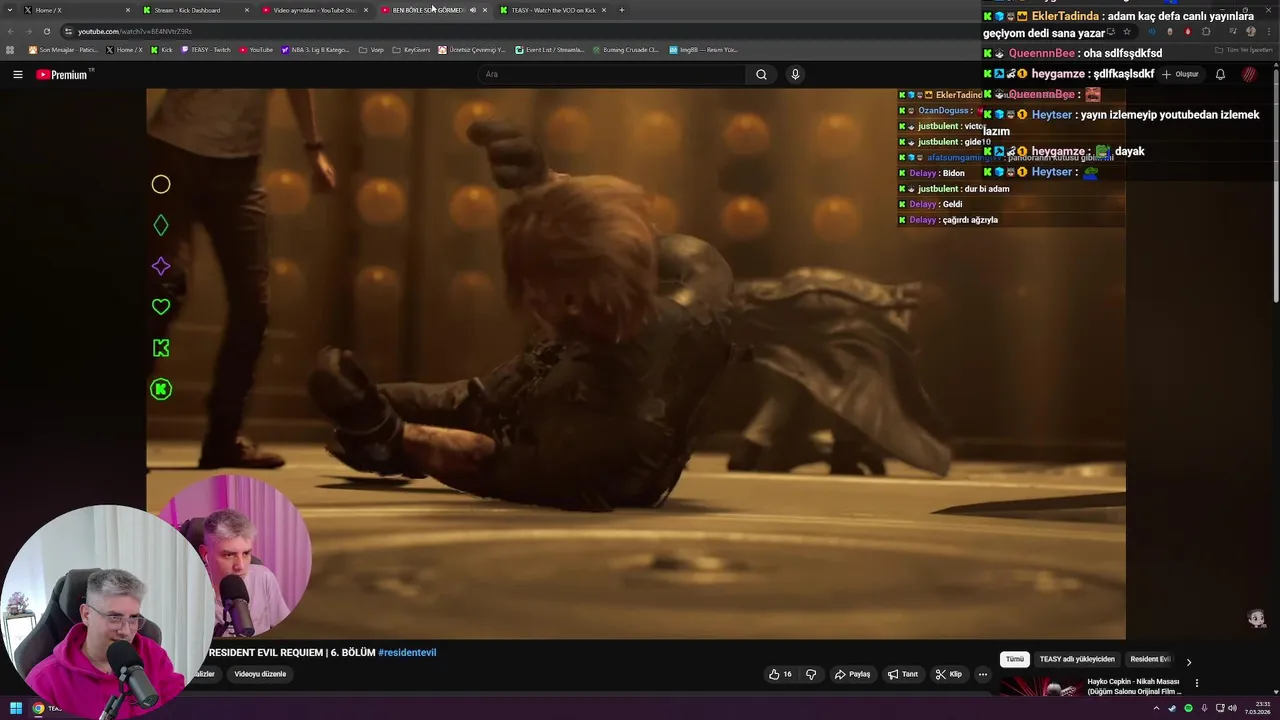Focus the YouTube Ara search field
The width and height of the screenshot is (1280, 720).
click(x=612, y=74)
